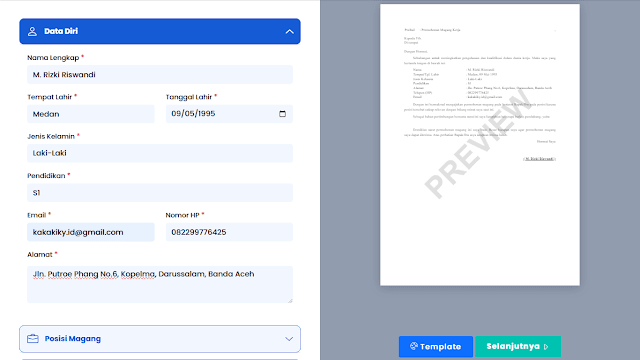This screenshot has width=640, height=360.
Task: Click the Data Diri section title
Action: click(61, 31)
